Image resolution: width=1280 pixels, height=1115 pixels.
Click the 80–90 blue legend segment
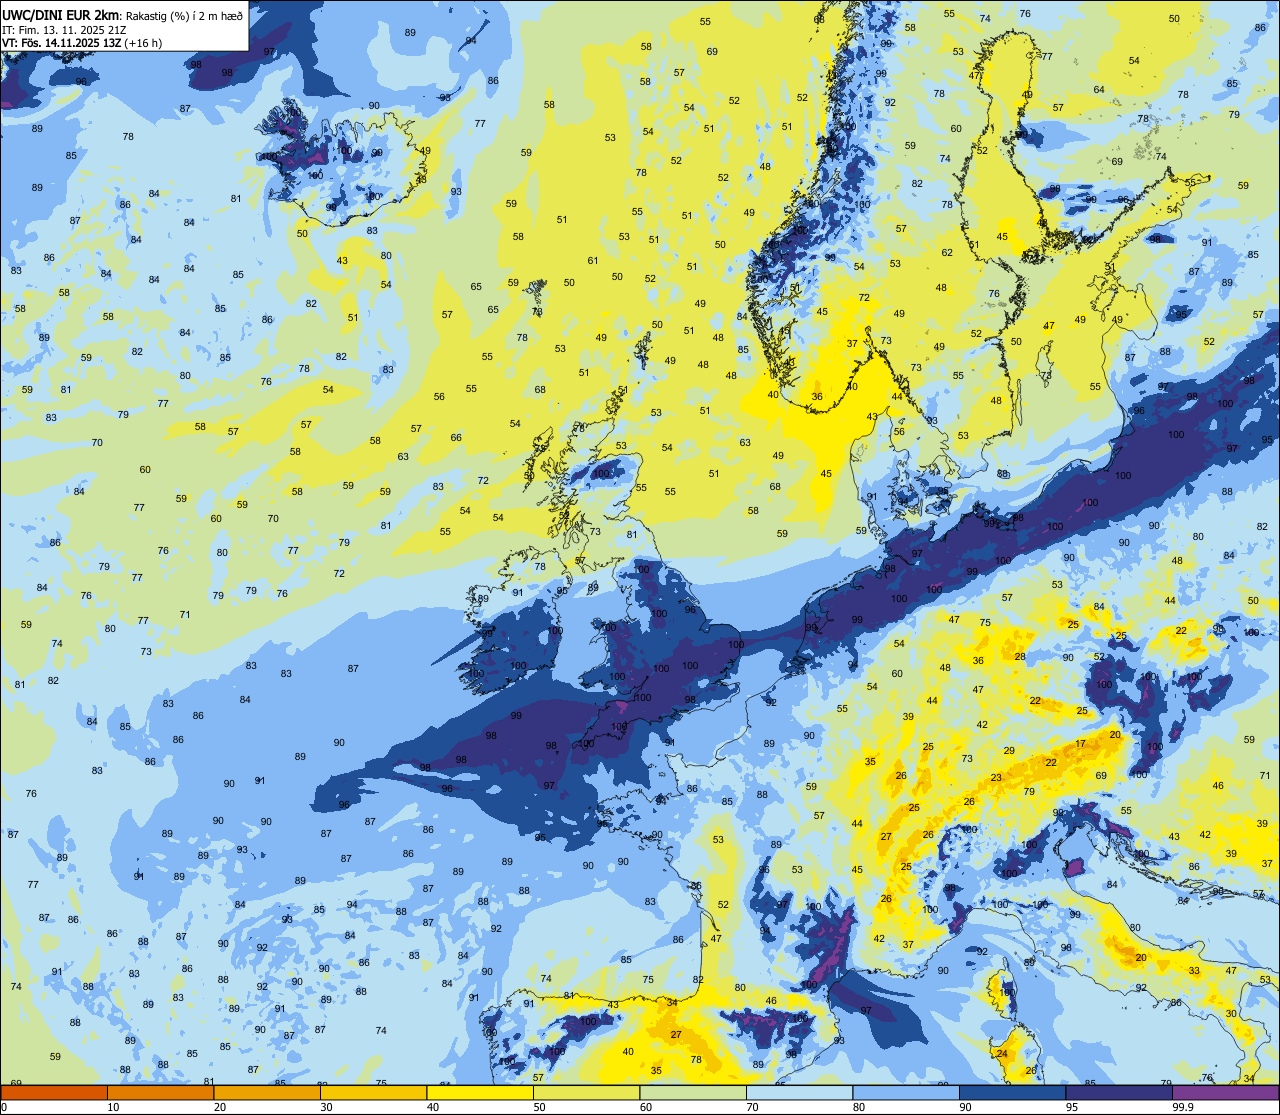point(906,1092)
